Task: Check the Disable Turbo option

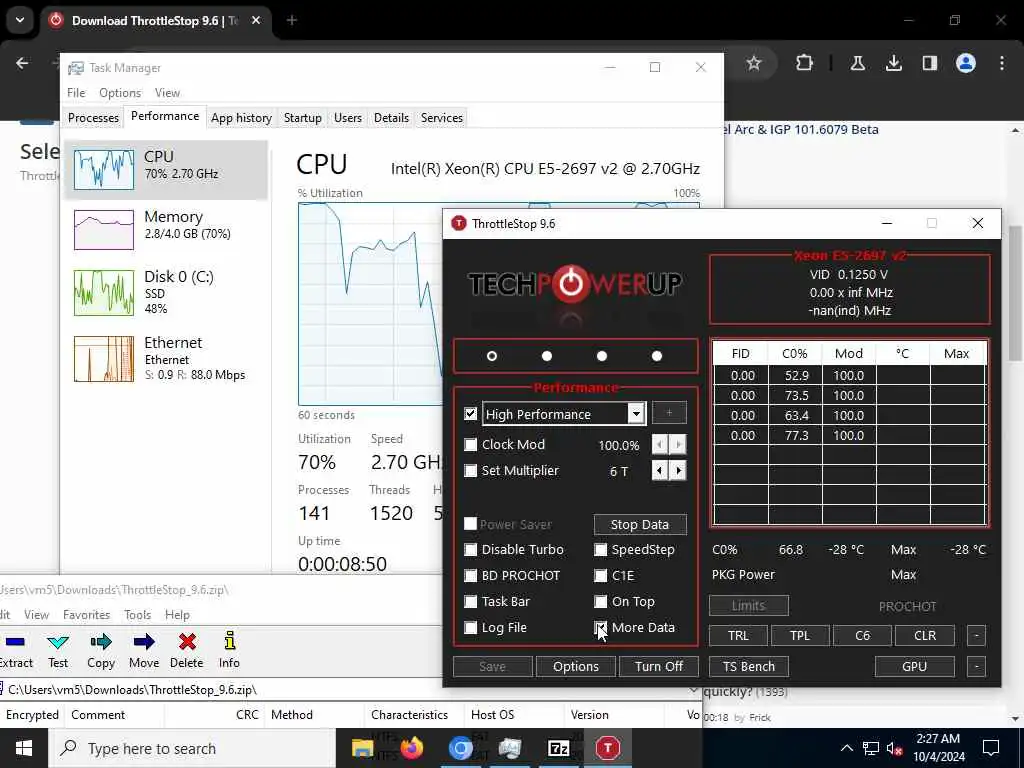Action: click(x=470, y=549)
